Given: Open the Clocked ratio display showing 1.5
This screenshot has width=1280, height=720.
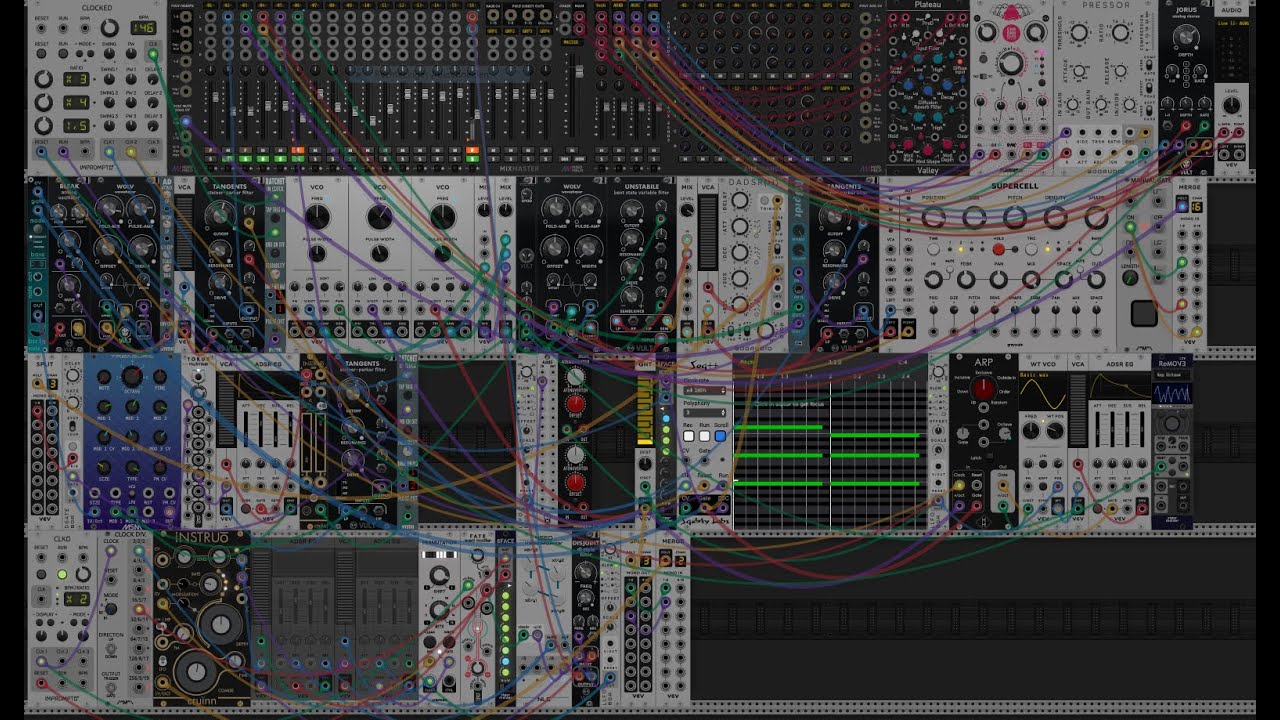Looking at the screenshot, I should [76, 125].
